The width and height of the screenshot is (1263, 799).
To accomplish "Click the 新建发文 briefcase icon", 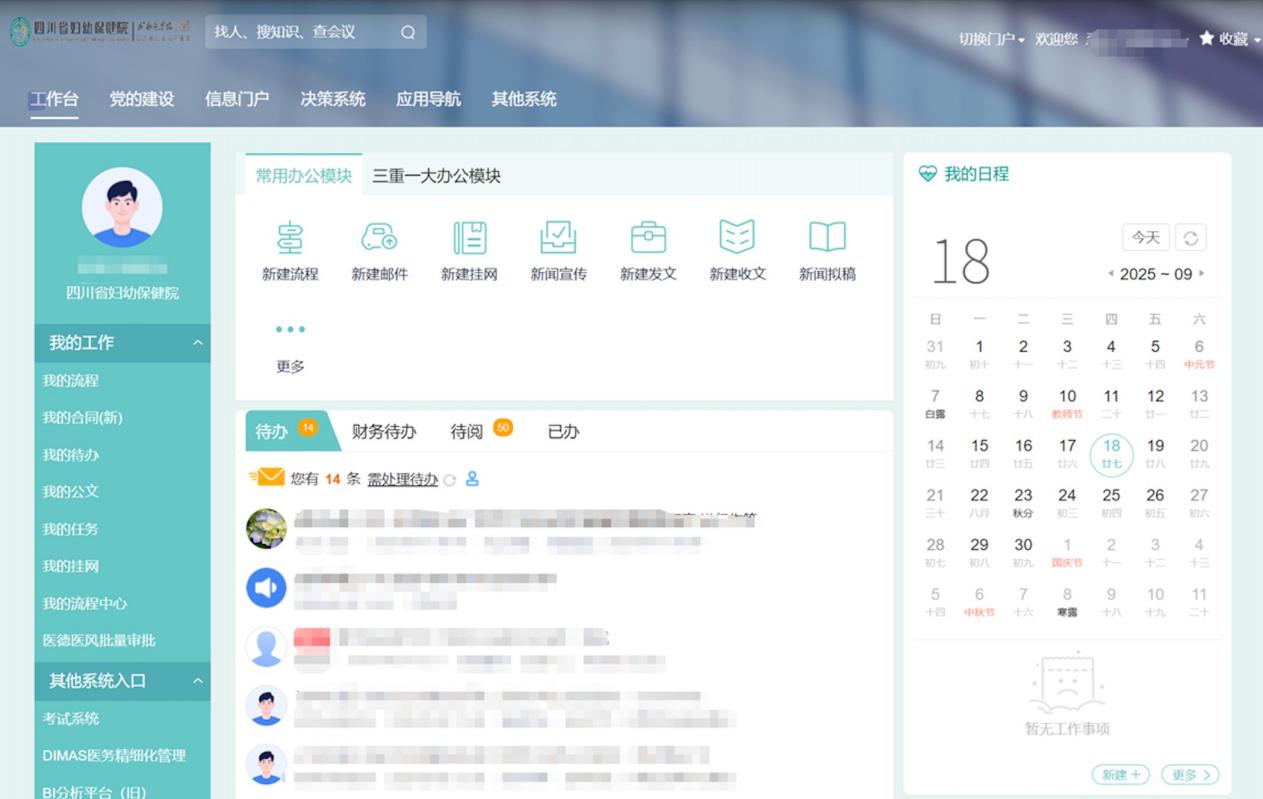I will coord(648,238).
